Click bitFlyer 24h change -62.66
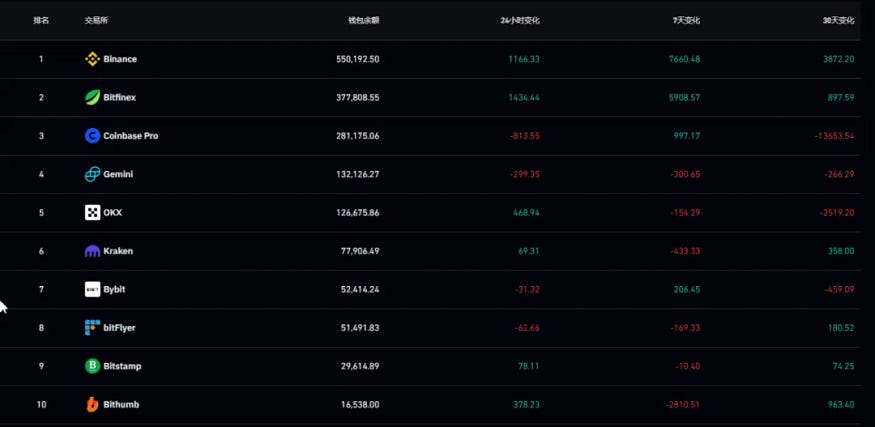The width and height of the screenshot is (875, 427). (527, 328)
